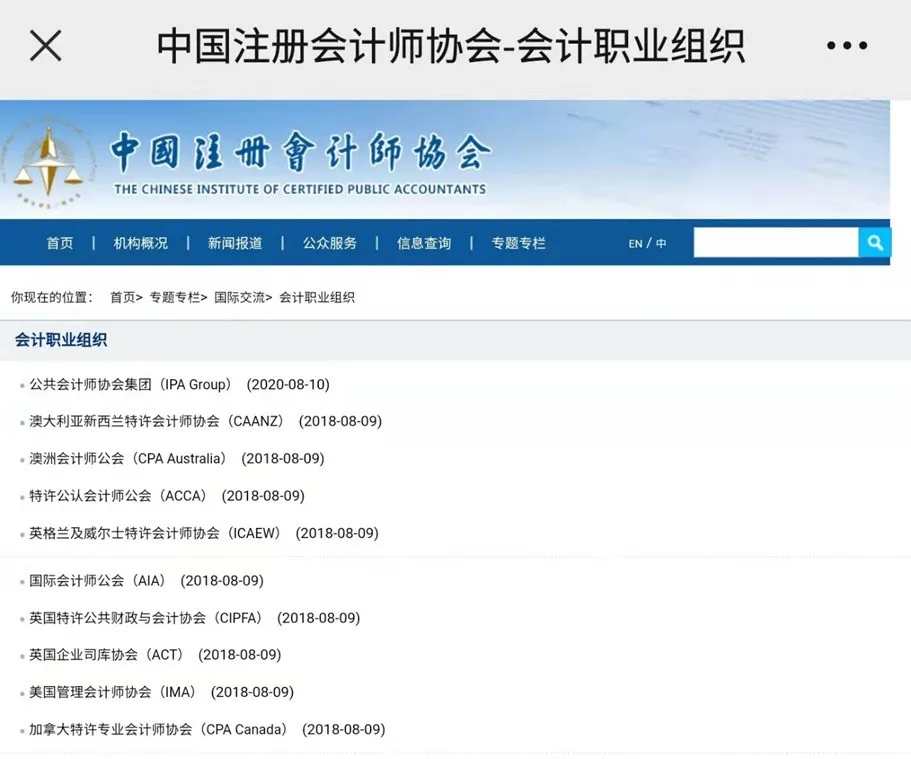Open the three-dot more options menu
Viewport: 911px width, 759px height.
click(x=847, y=45)
